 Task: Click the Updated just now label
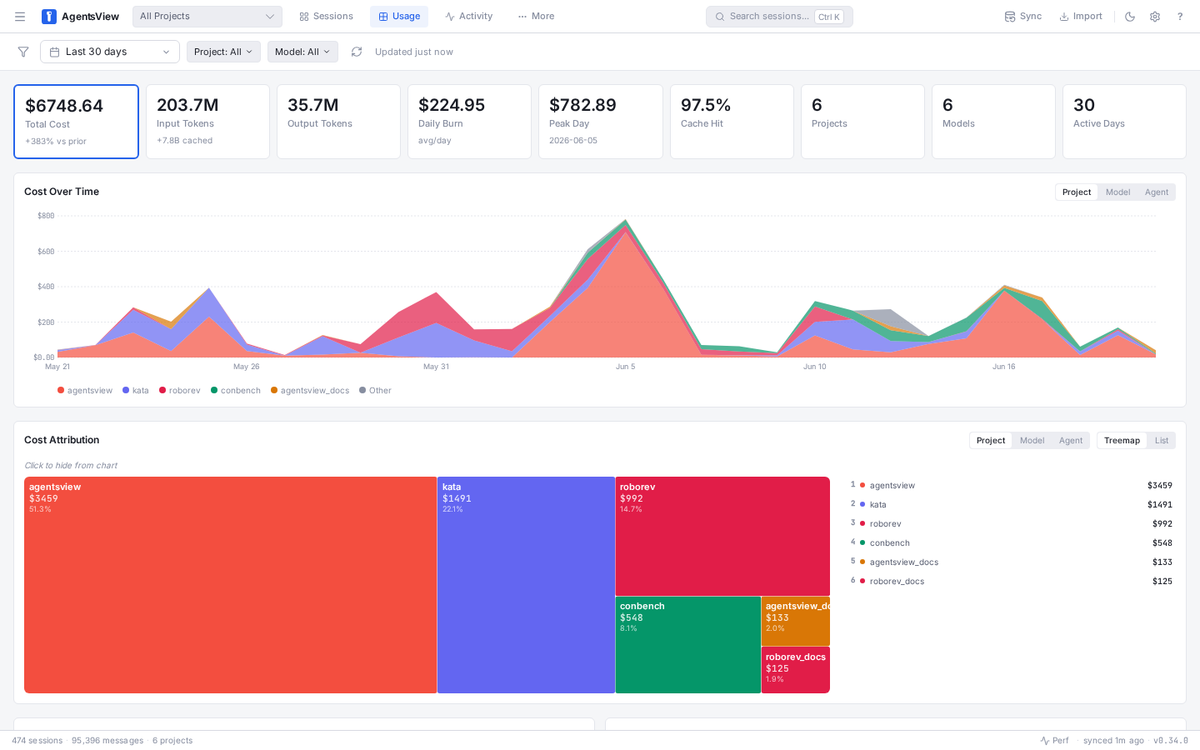(x=414, y=52)
